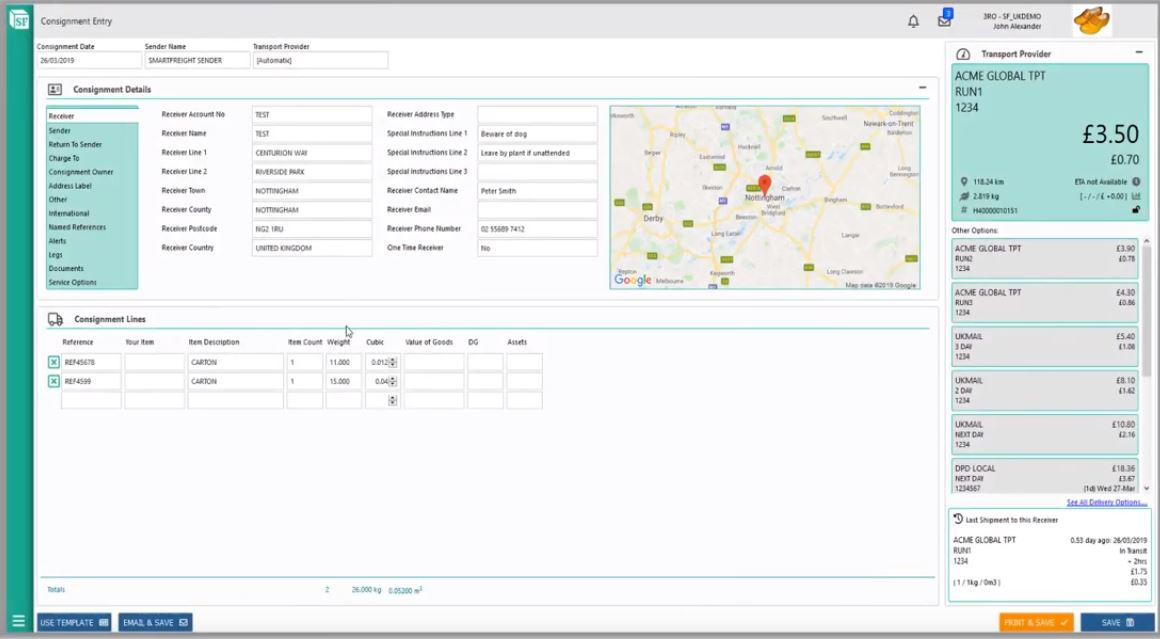
Task: Click the Transport Provider gauge icon
Action: pyautogui.click(x=962, y=54)
